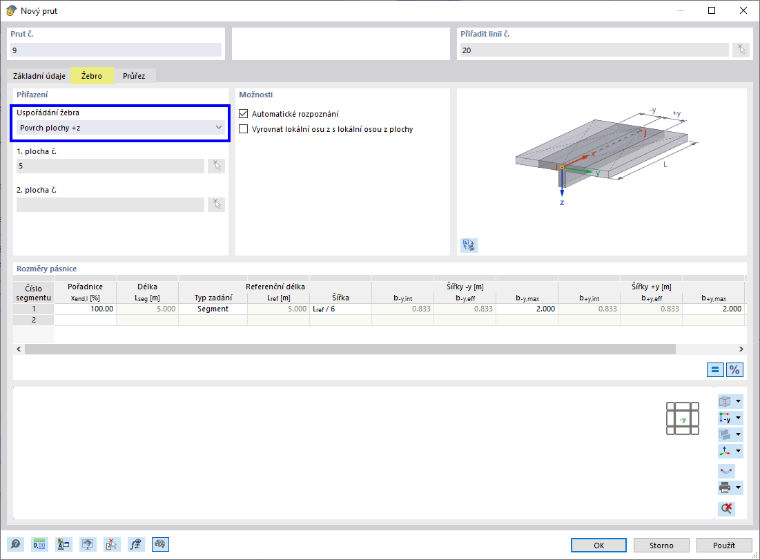Click the curved beam deformation icon
Screen dimensions: 760x560
coord(726,471)
